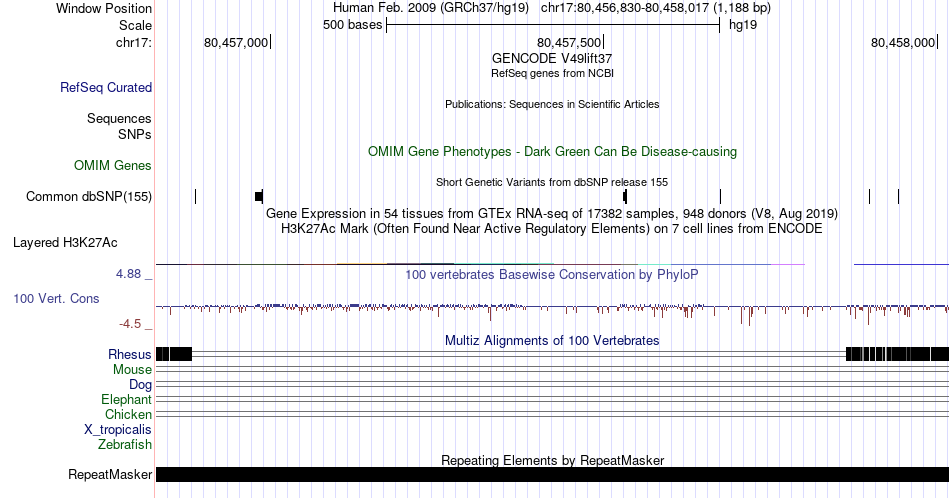Click Multiz Alignments of 100 Vertebrates title
The image size is (950, 498).
click(x=552, y=340)
